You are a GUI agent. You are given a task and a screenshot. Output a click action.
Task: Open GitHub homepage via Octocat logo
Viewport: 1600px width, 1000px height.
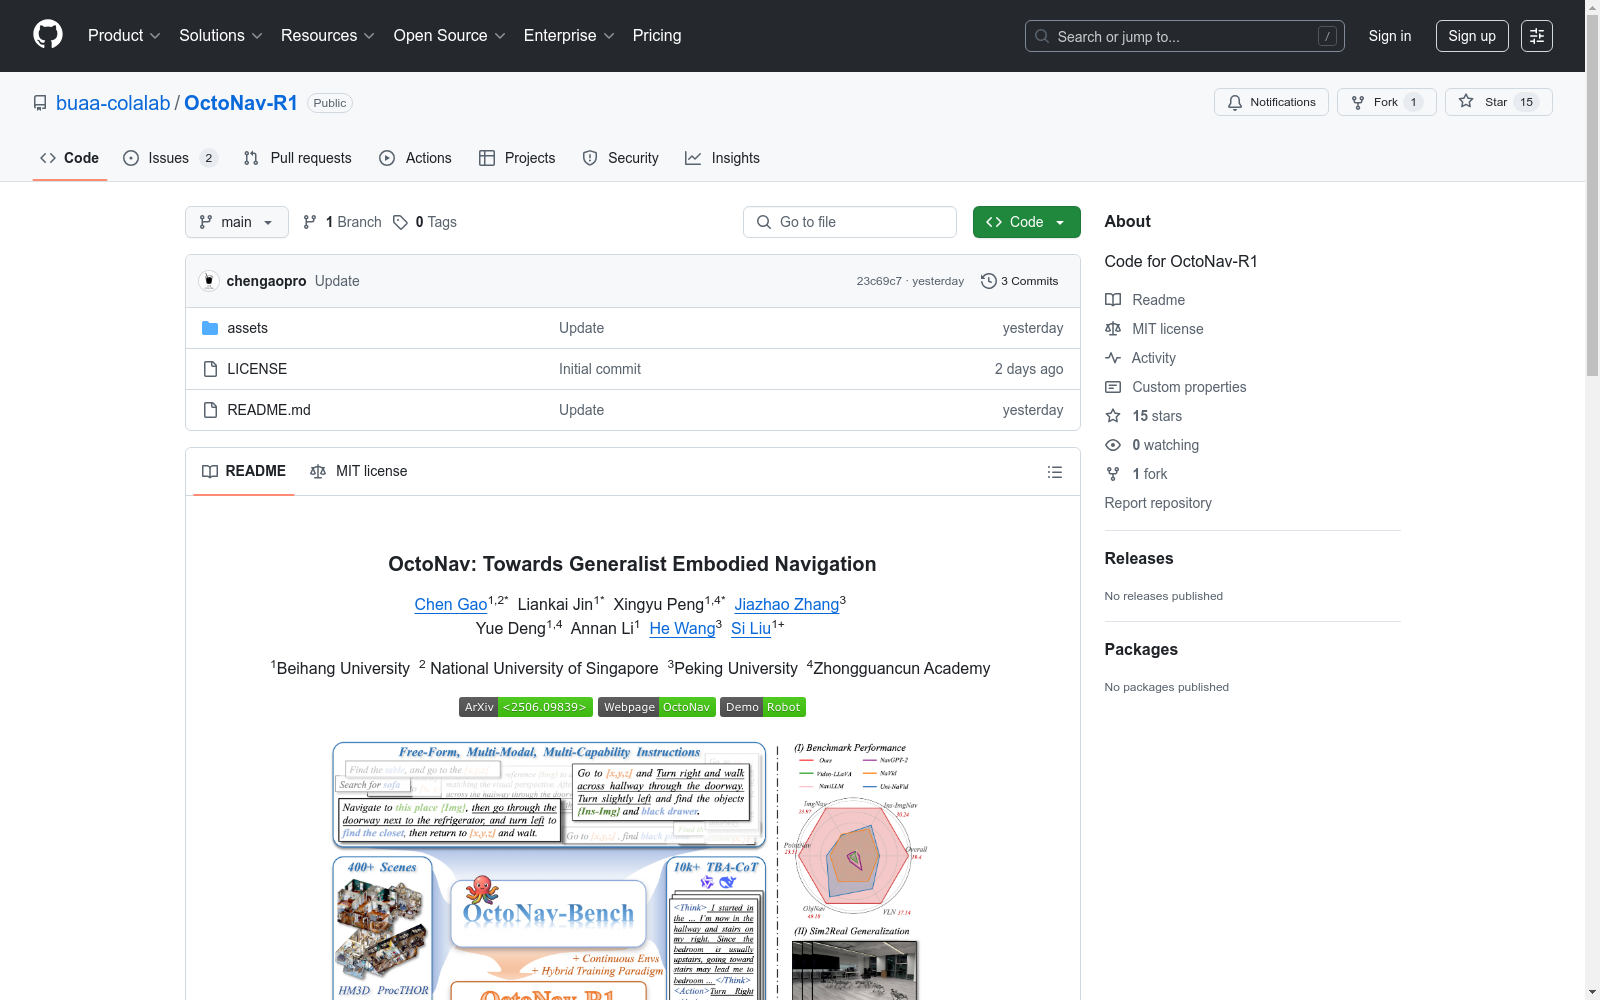pyautogui.click(x=48, y=35)
